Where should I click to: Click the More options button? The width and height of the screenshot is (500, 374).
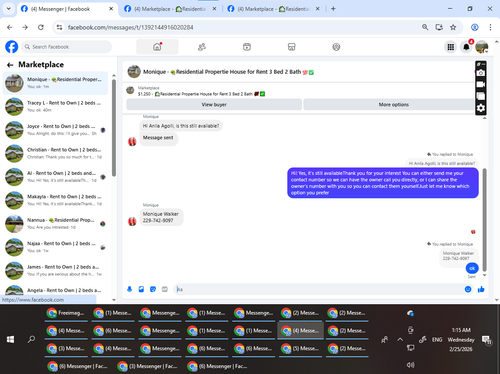(x=393, y=104)
